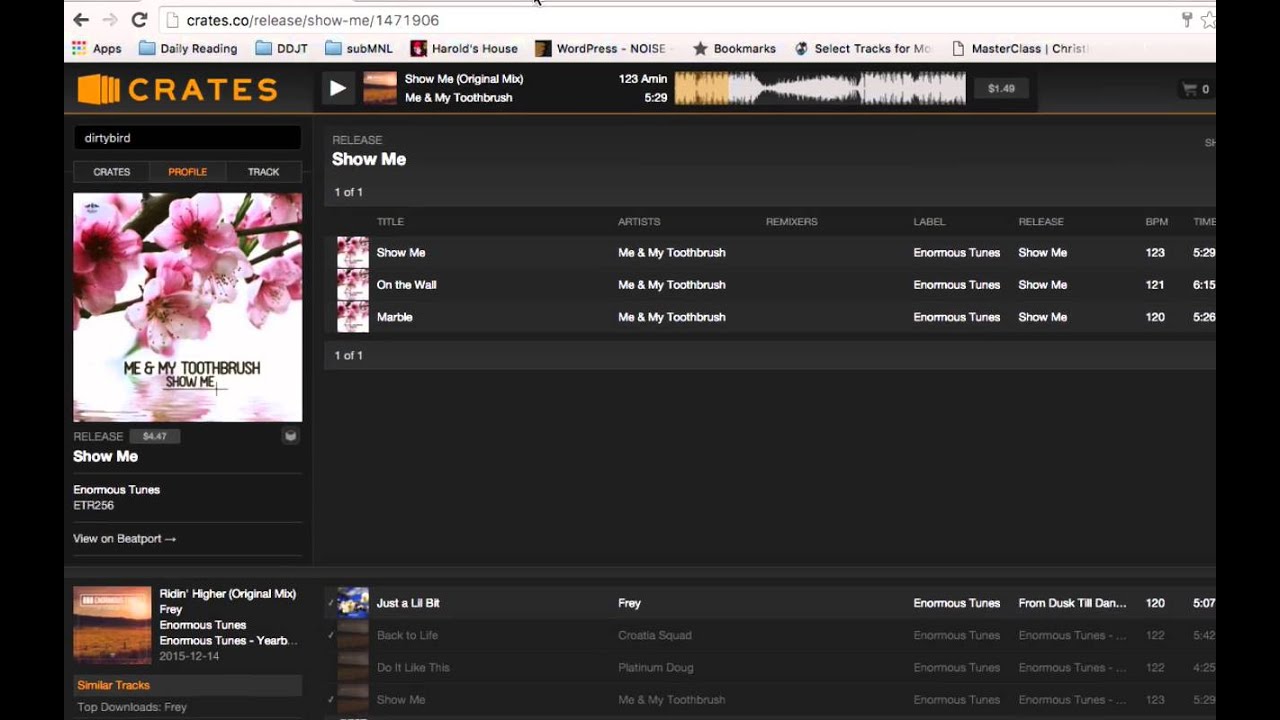Open MasterClass bookmark
Viewport: 1280px width, 720px height.
pyautogui.click(x=1019, y=48)
